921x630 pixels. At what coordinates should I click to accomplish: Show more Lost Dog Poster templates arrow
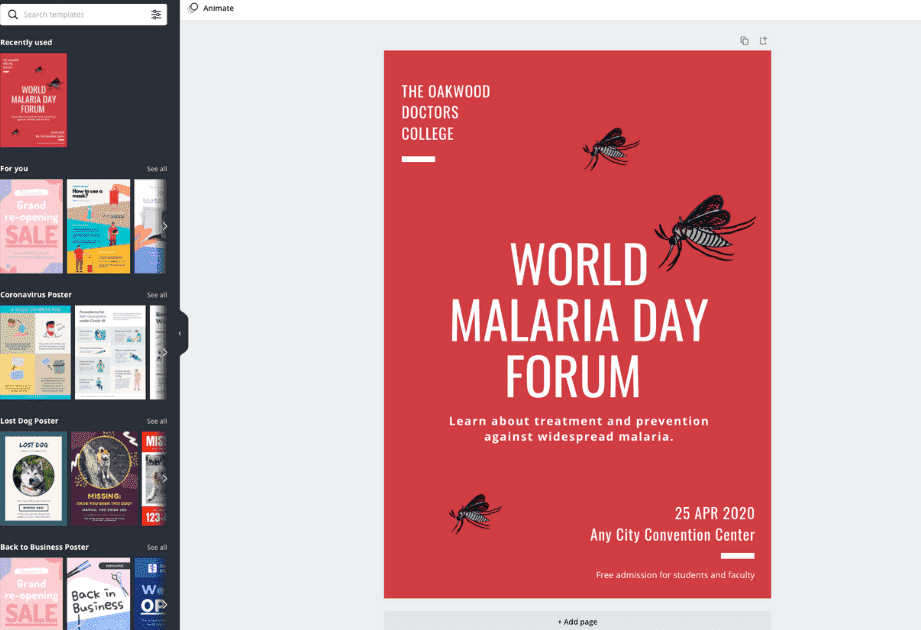(x=164, y=478)
